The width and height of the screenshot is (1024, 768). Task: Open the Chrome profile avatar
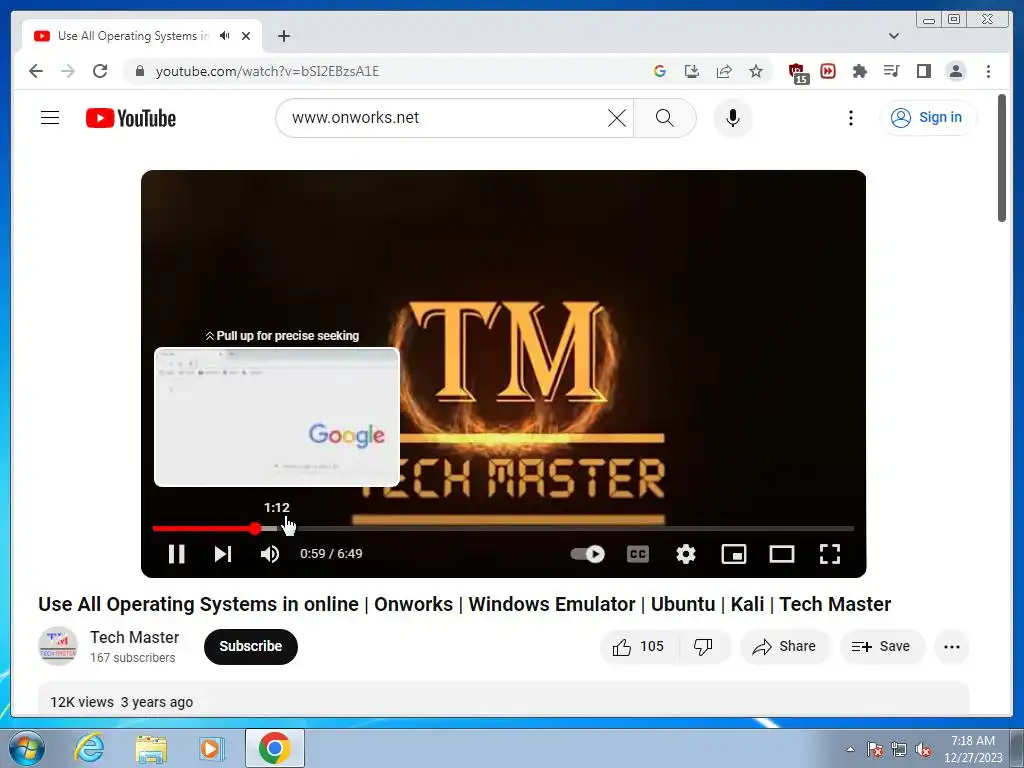tap(956, 71)
